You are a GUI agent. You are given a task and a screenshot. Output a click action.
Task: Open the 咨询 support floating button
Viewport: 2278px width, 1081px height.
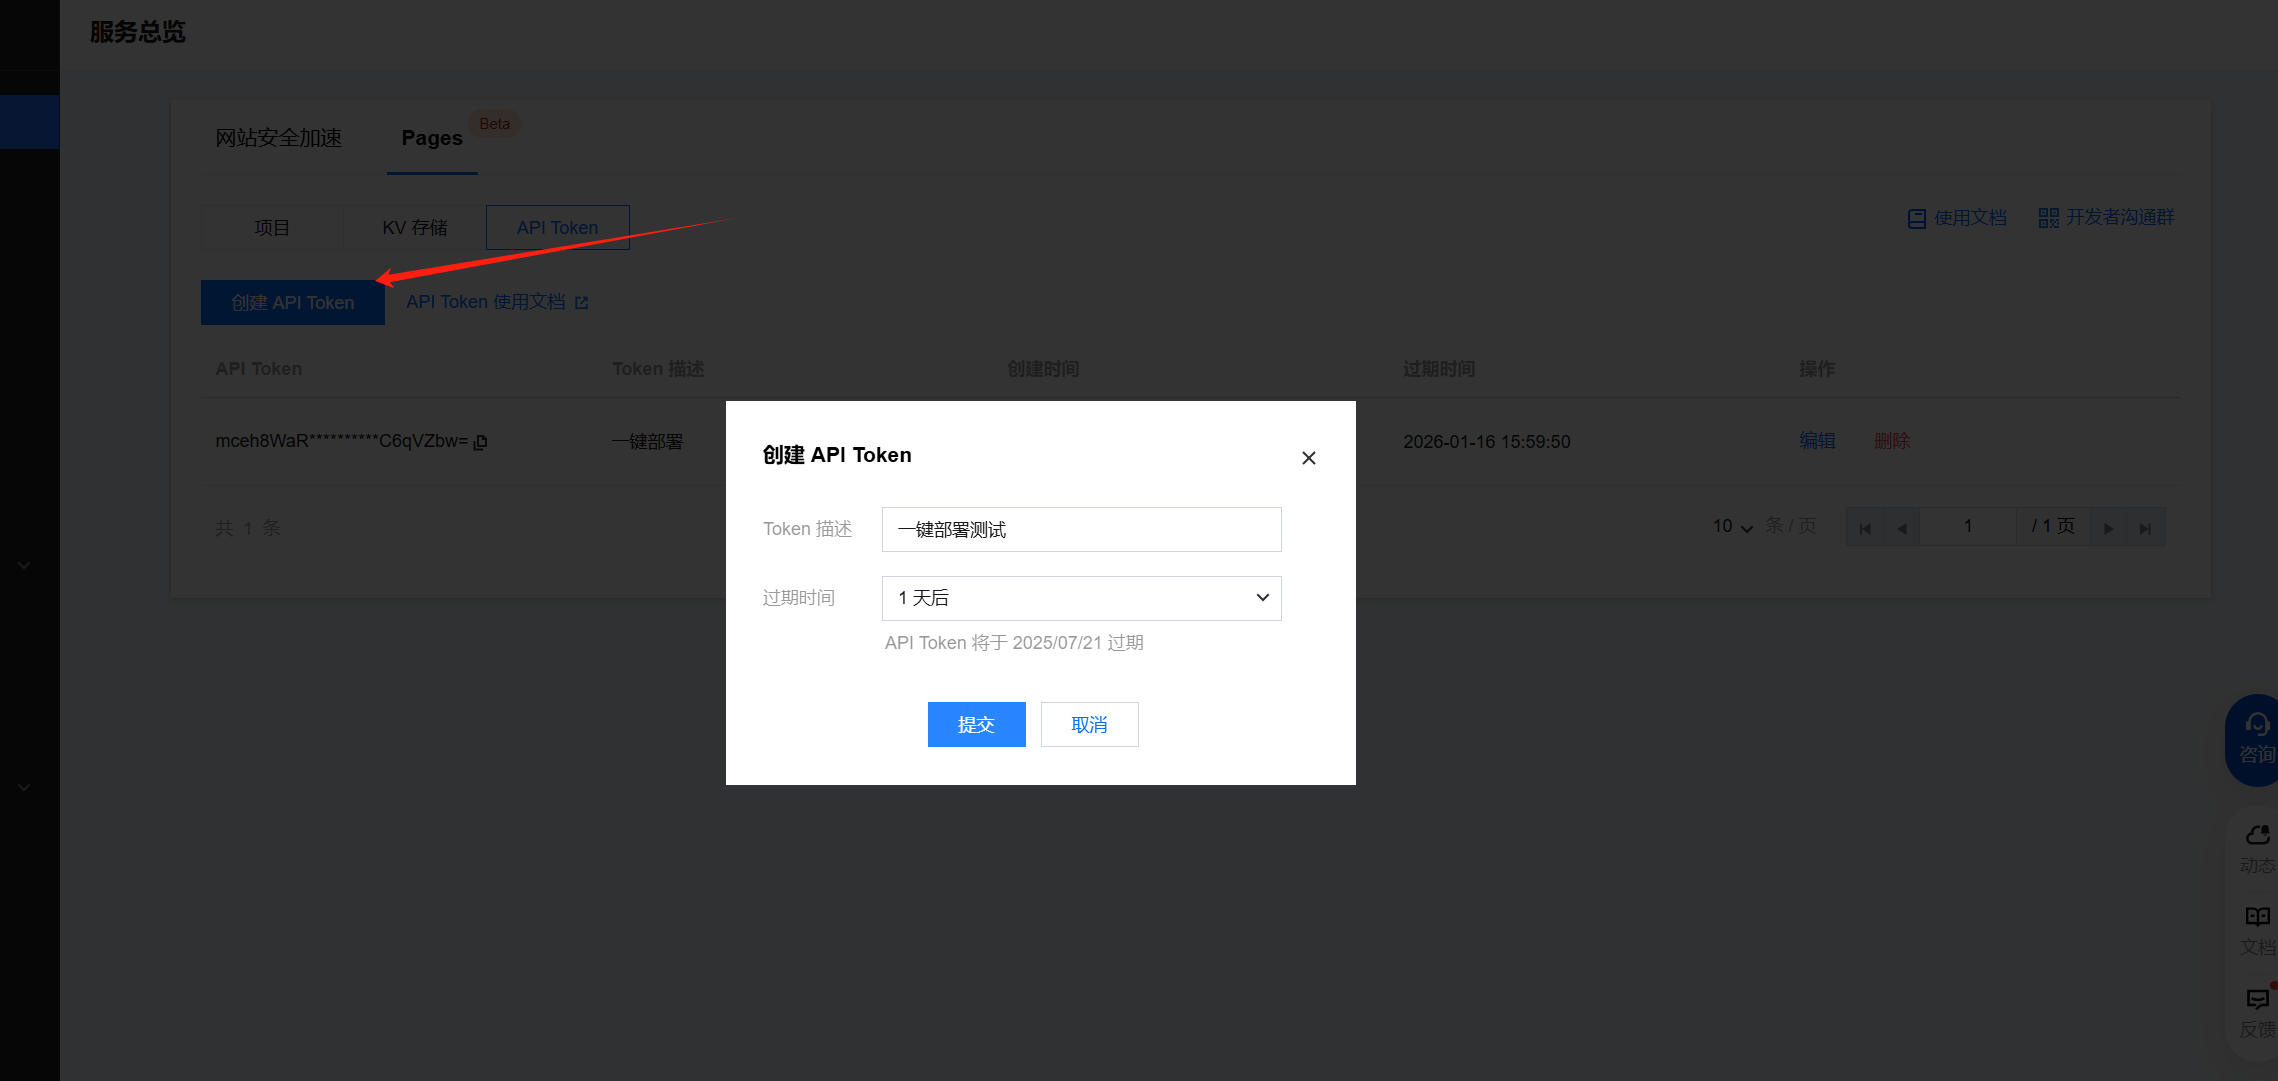coord(2254,740)
